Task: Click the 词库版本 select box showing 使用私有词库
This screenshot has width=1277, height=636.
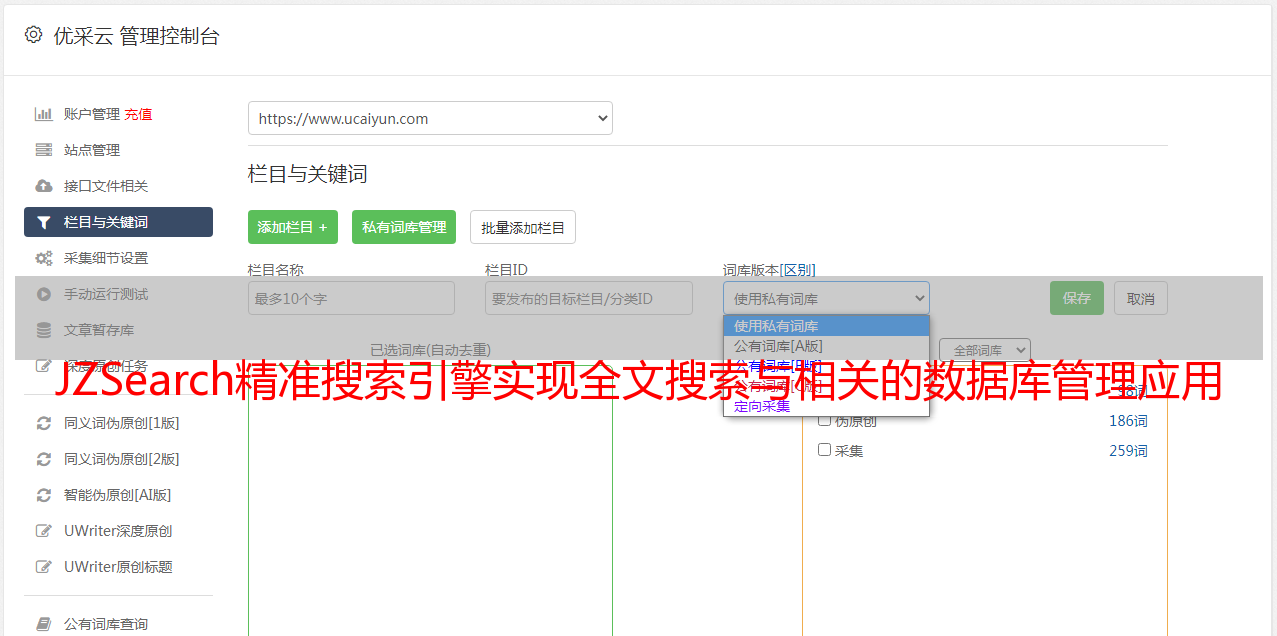Action: coord(826,298)
